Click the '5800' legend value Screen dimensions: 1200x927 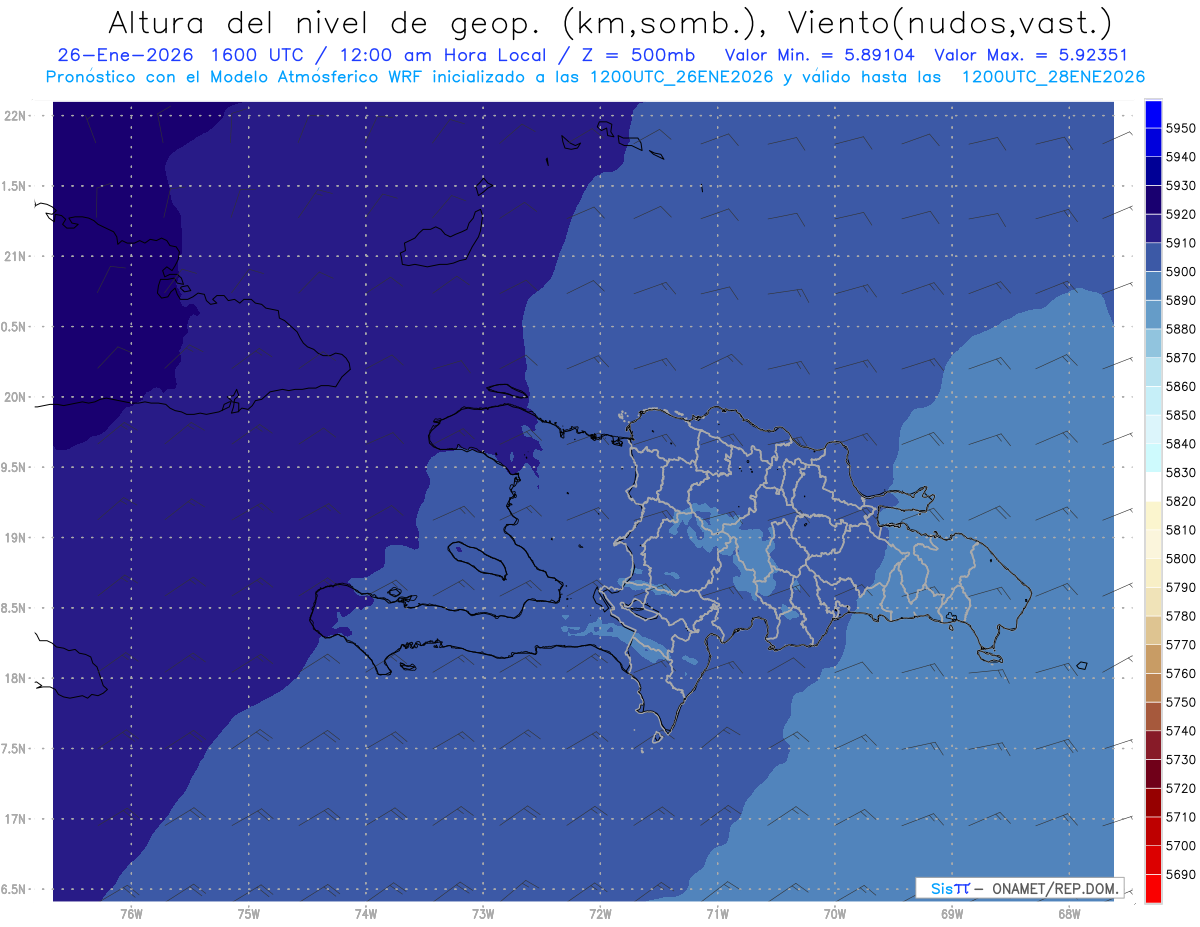click(x=1181, y=559)
